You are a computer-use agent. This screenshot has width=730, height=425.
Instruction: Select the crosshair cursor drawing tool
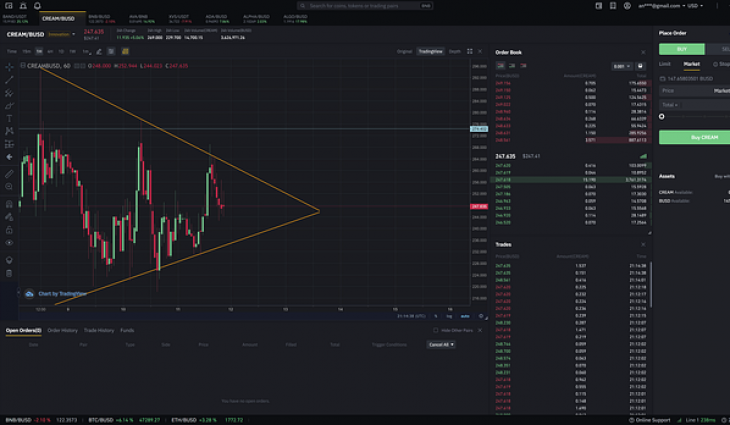[9, 66]
